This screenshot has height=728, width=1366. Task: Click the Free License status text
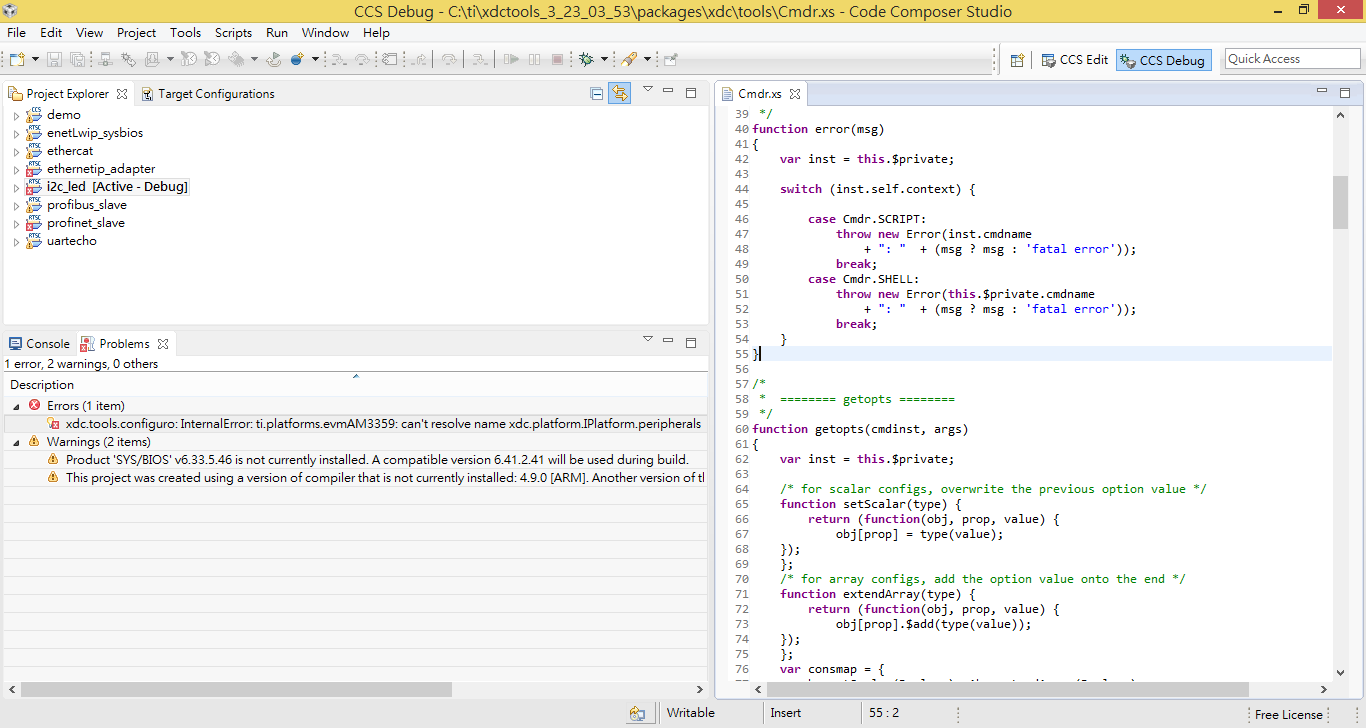coord(1288,714)
